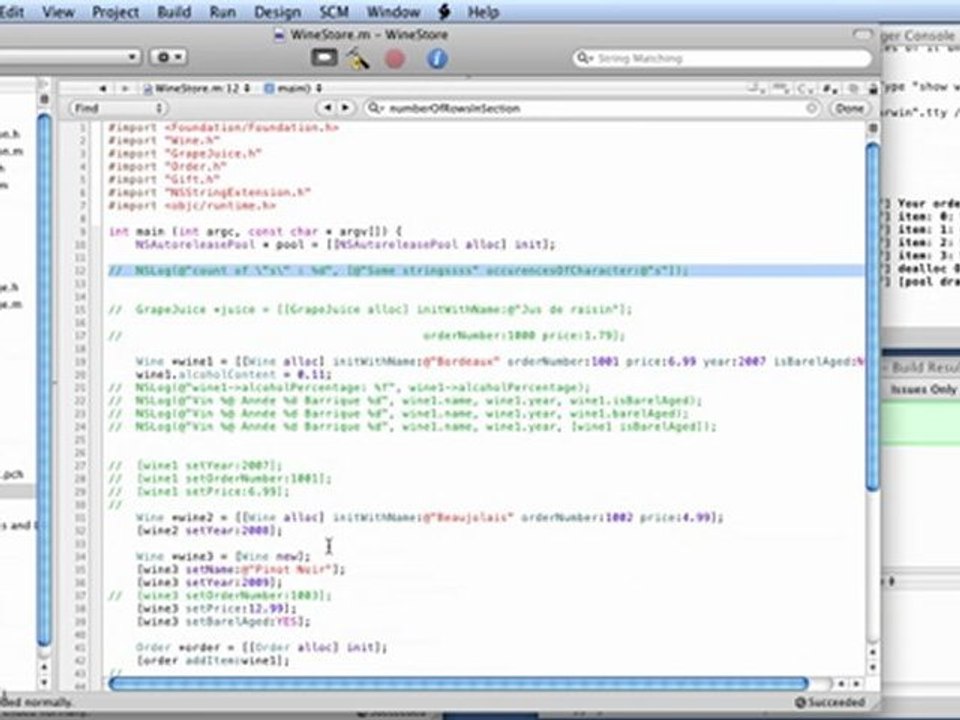Click Done to close the find bar
Viewport: 960px width, 720px height.
(850, 108)
